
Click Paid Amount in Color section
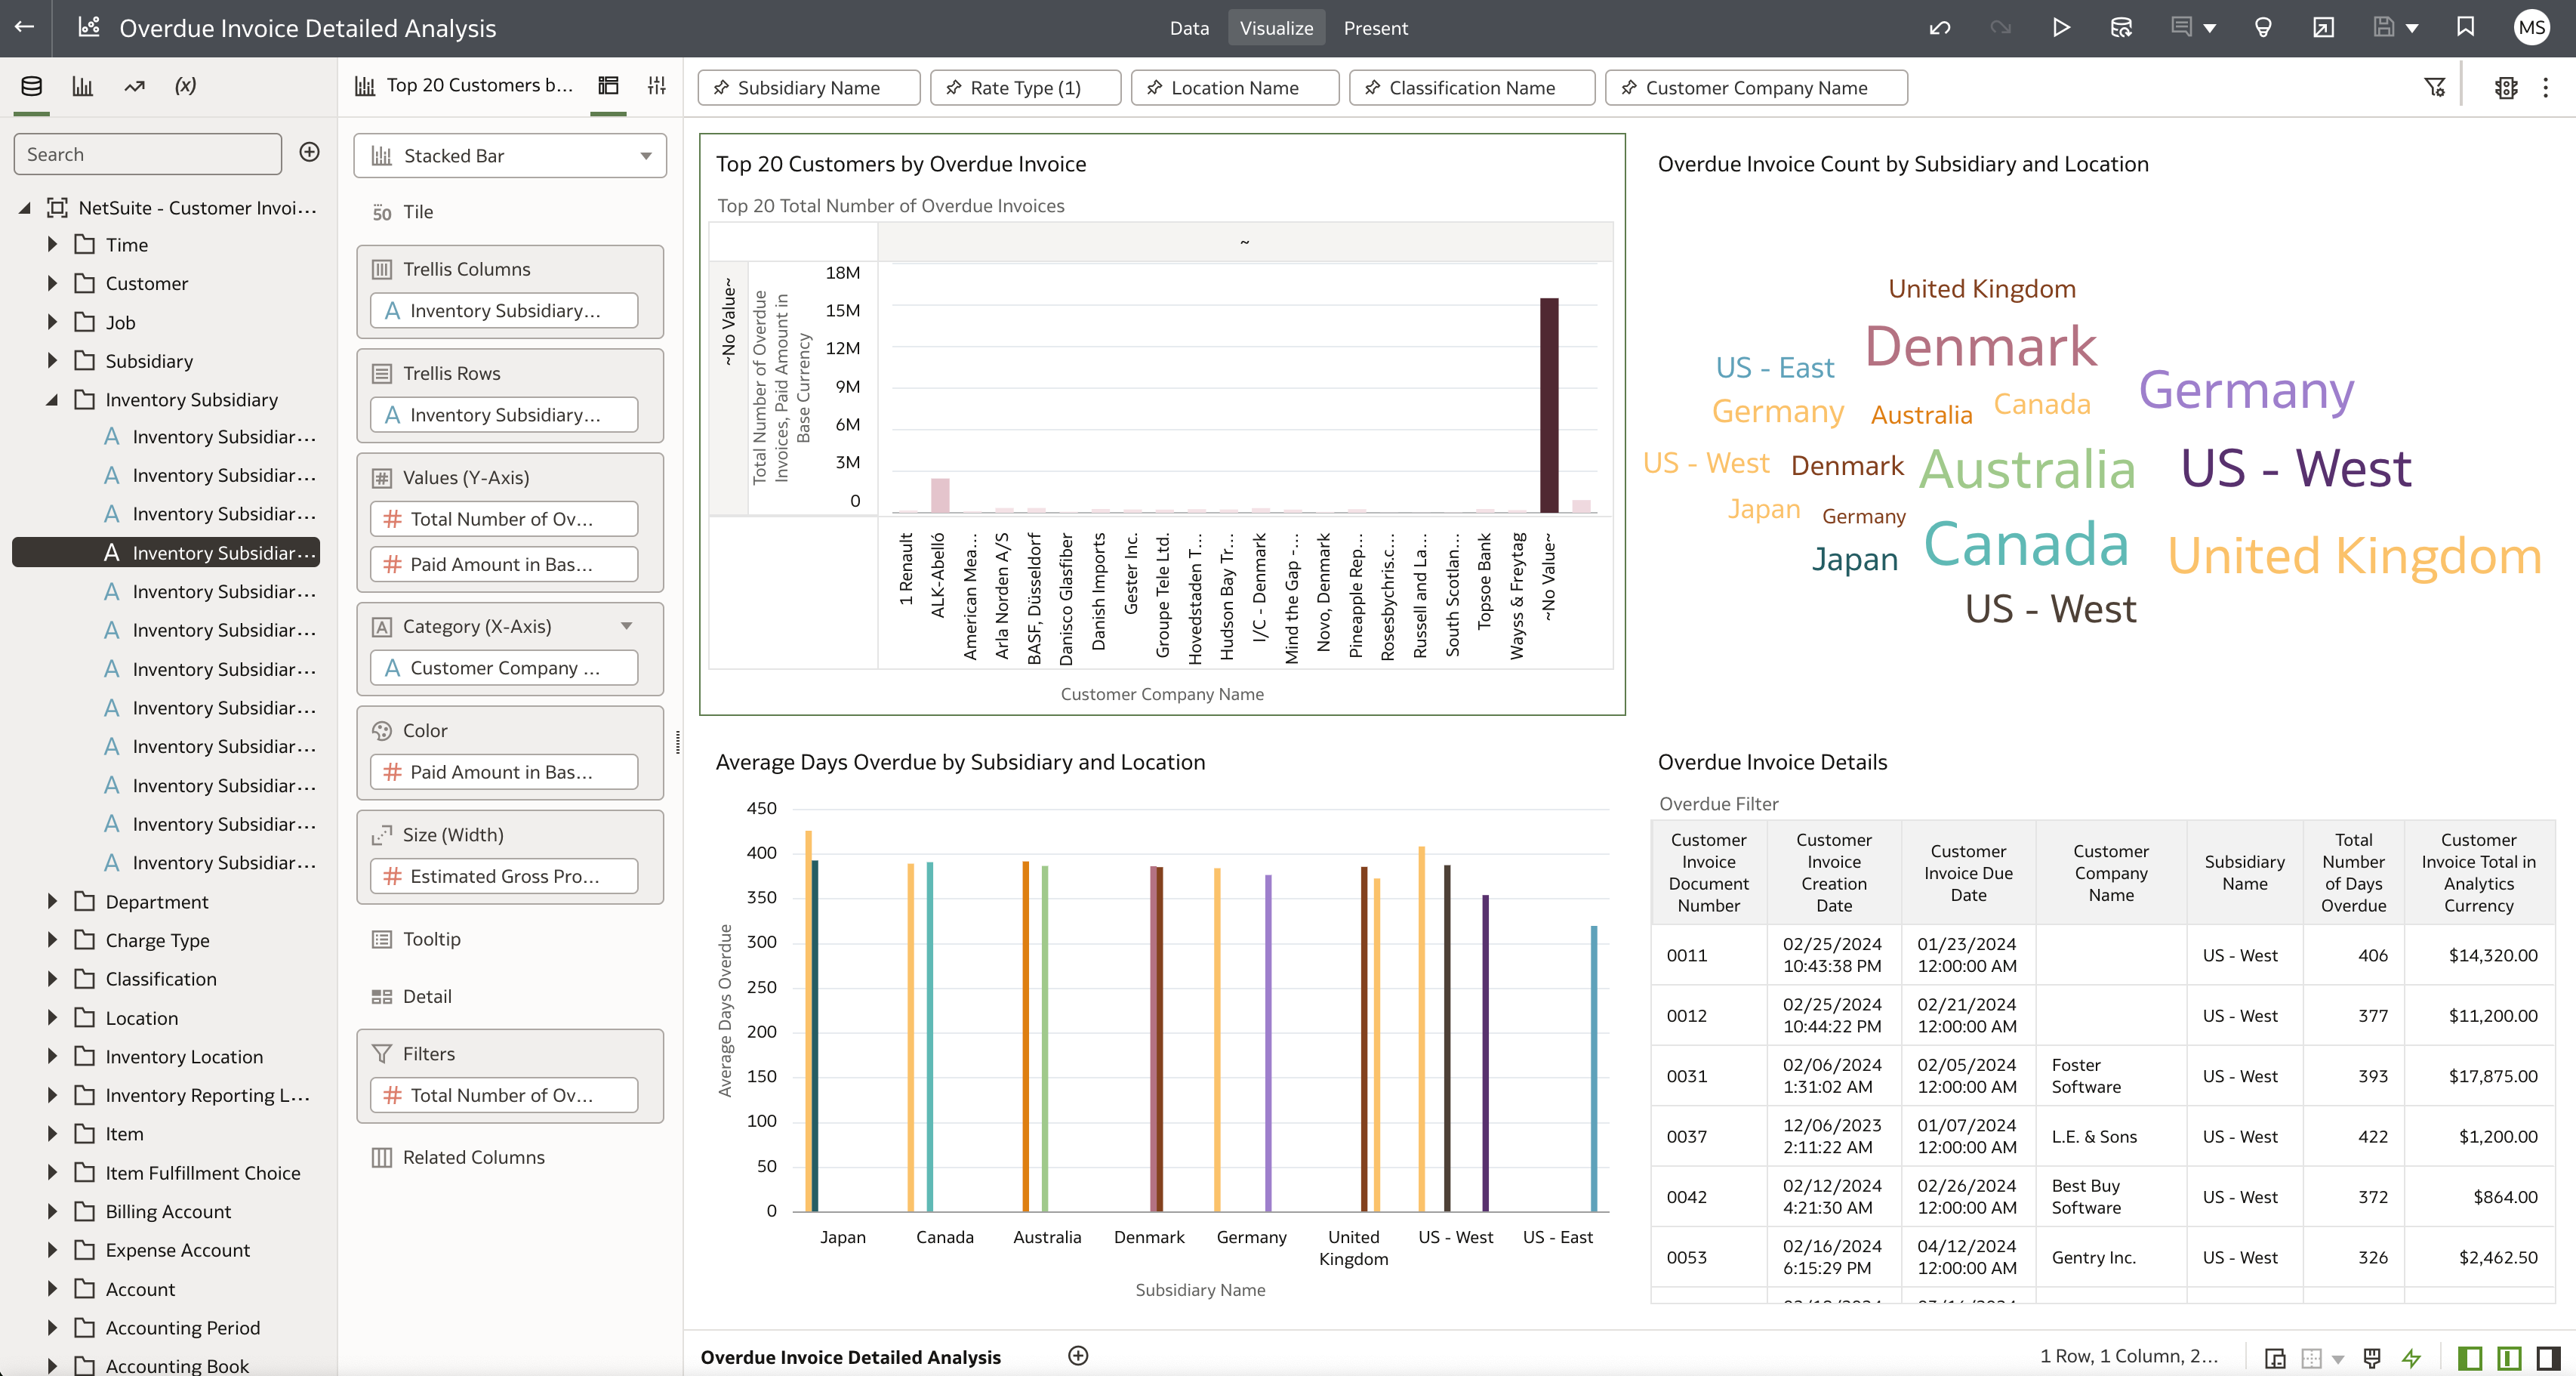pos(503,772)
